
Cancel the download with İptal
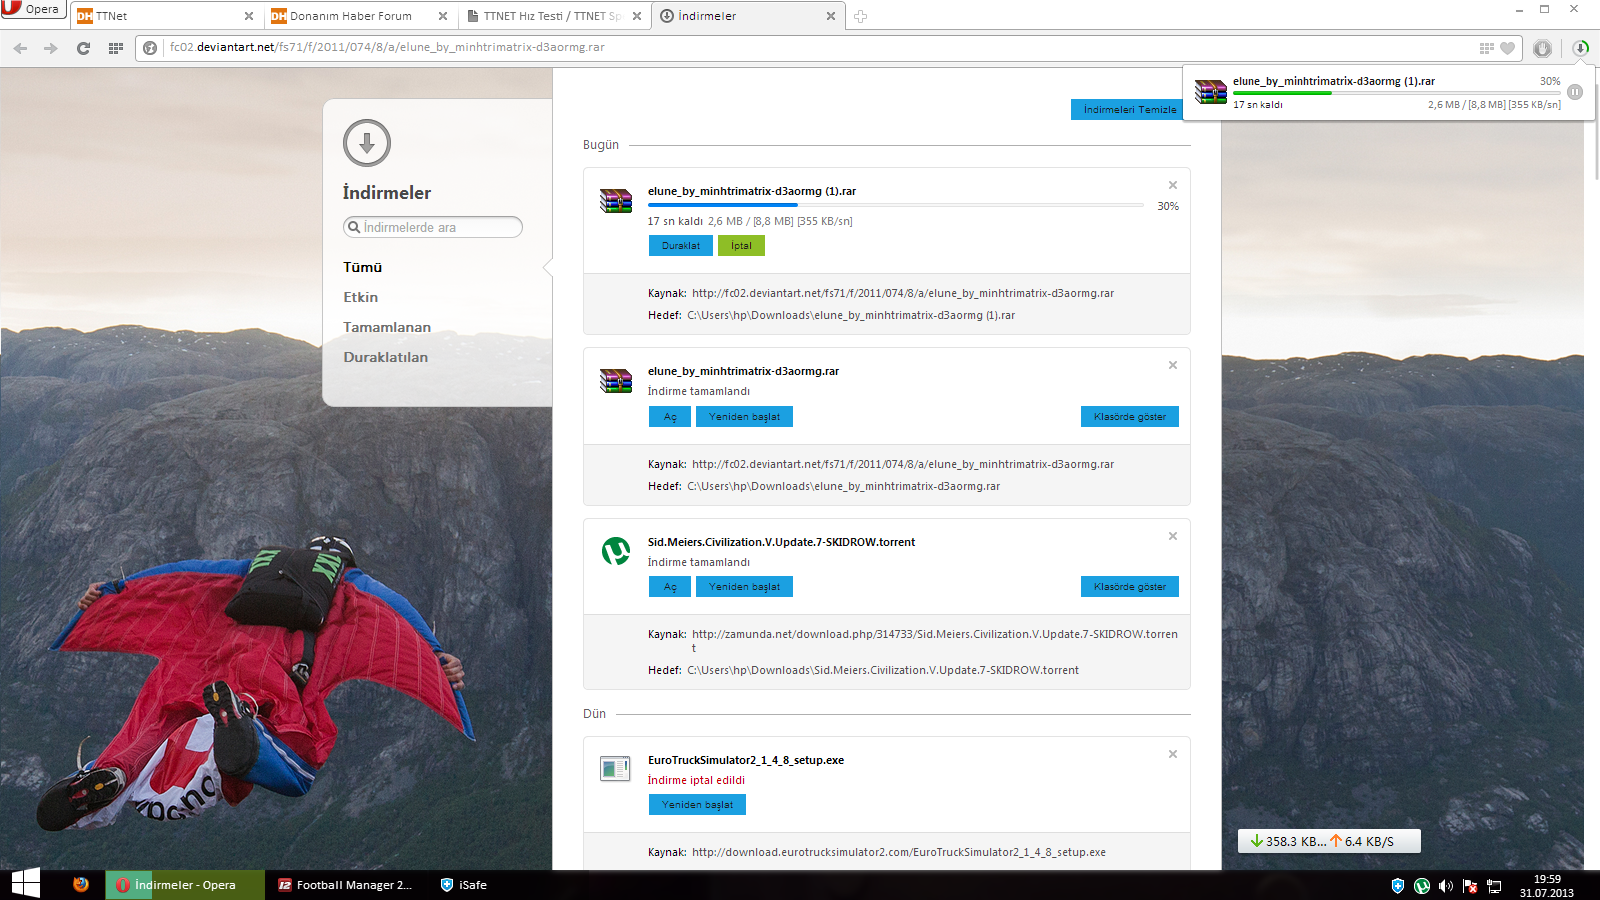tap(741, 246)
